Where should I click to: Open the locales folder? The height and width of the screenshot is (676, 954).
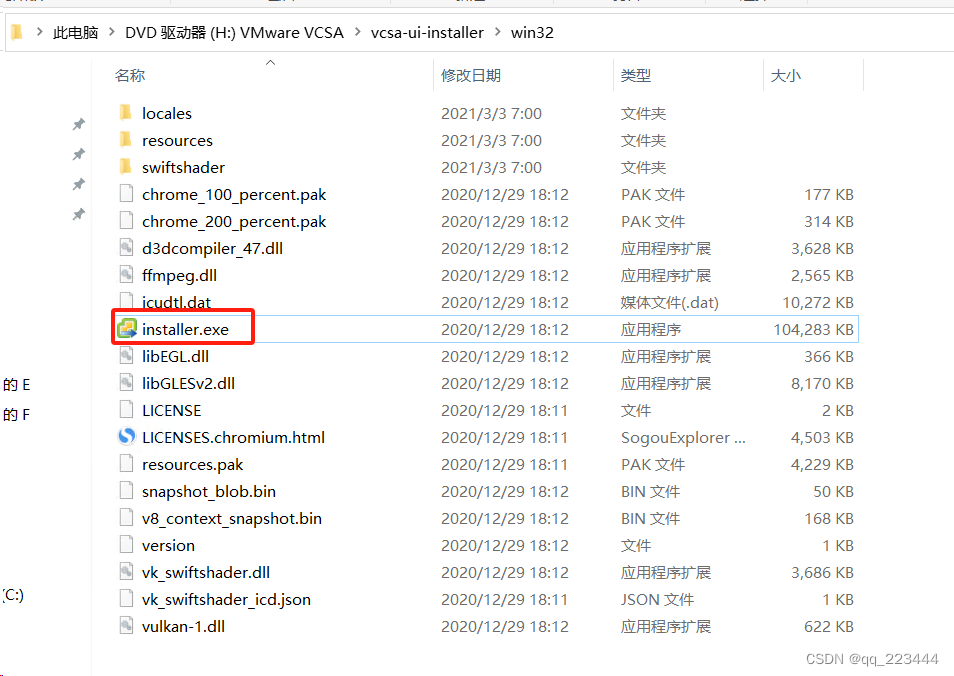point(166,113)
